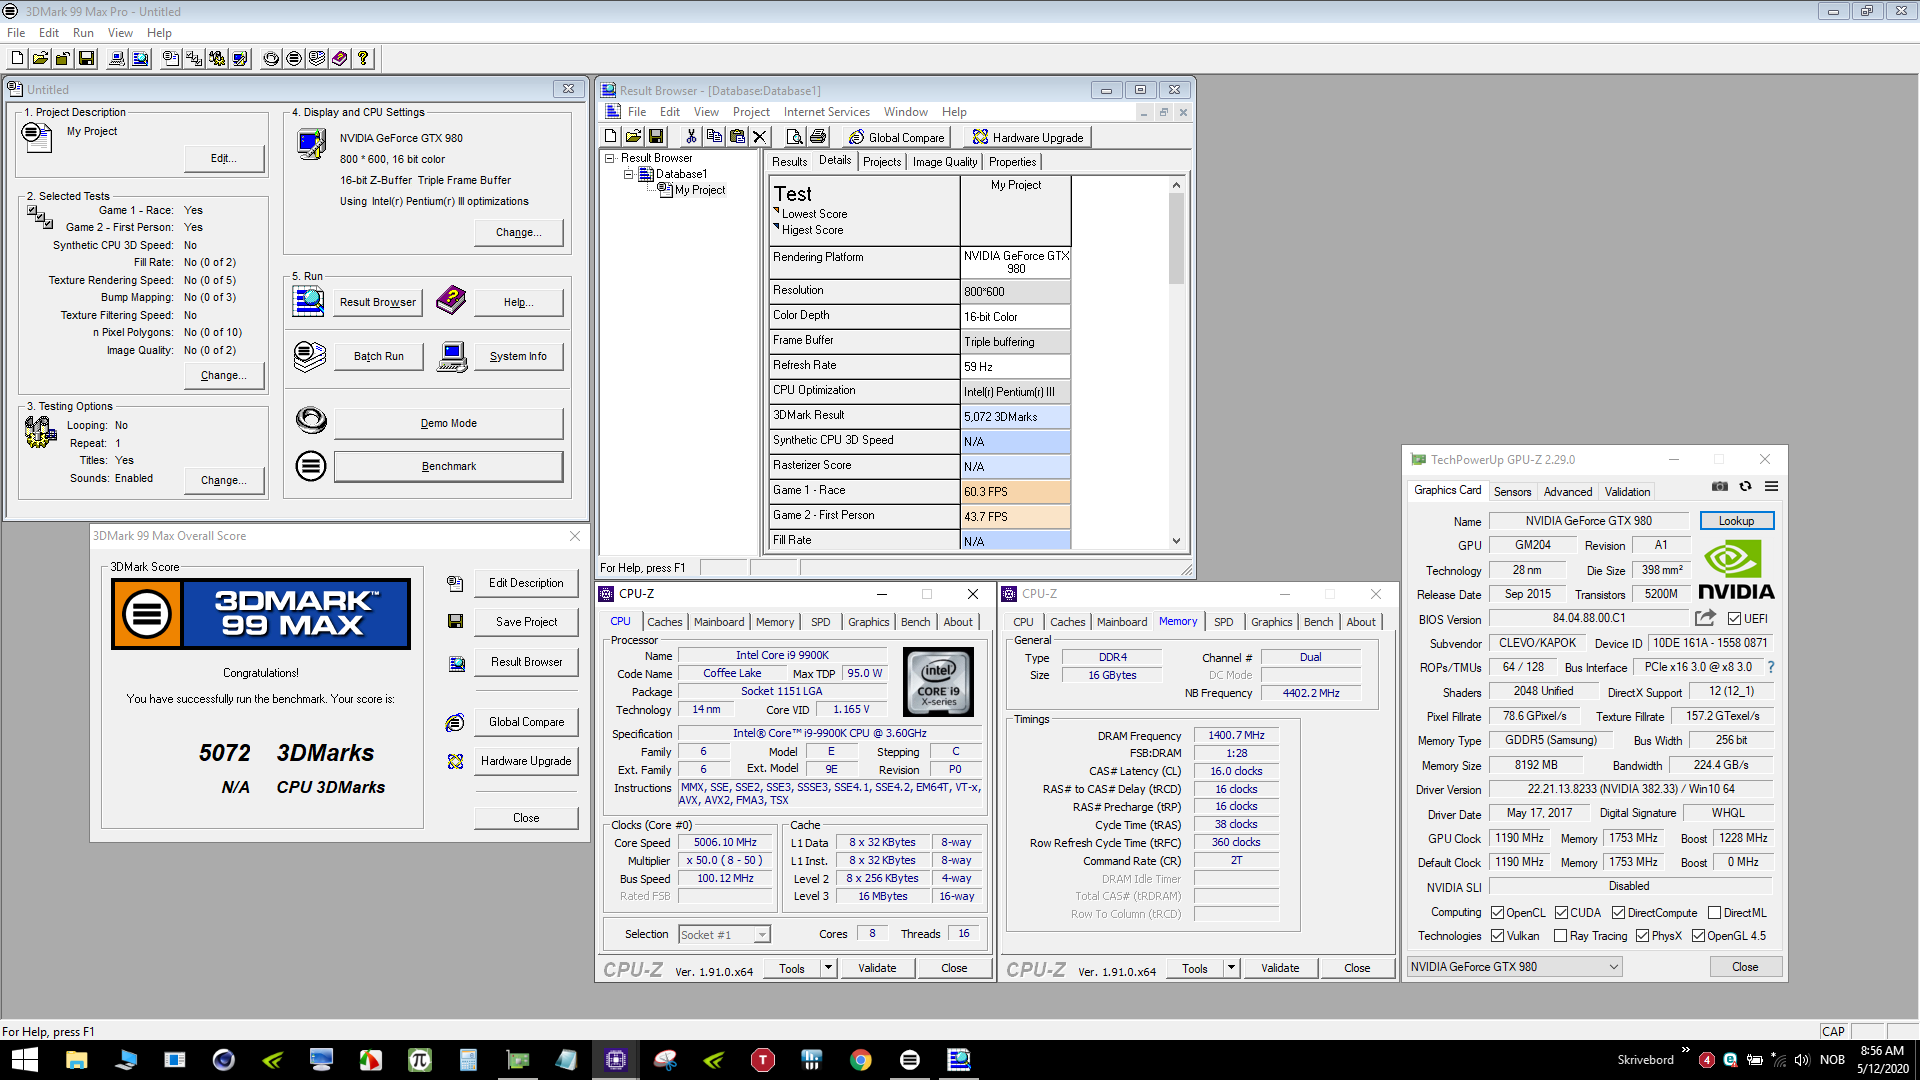Collapse the Database1 tree node
1920x1080 pixels.
pos(629,174)
